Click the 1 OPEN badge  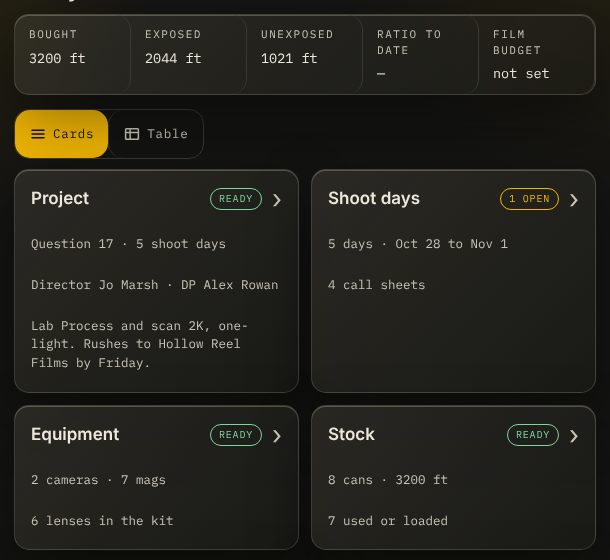(x=529, y=199)
